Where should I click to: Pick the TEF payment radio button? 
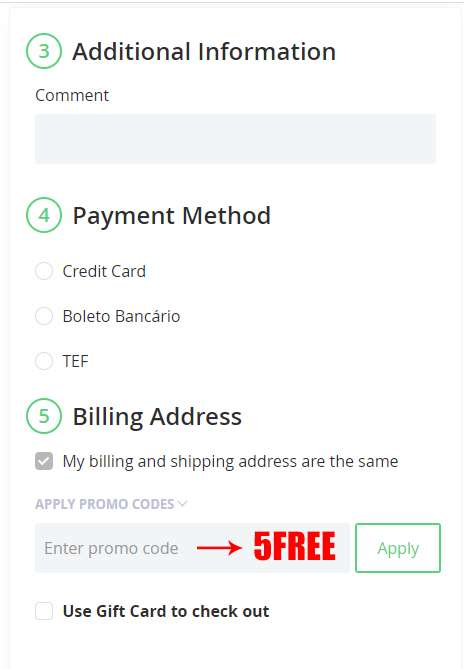(x=44, y=361)
